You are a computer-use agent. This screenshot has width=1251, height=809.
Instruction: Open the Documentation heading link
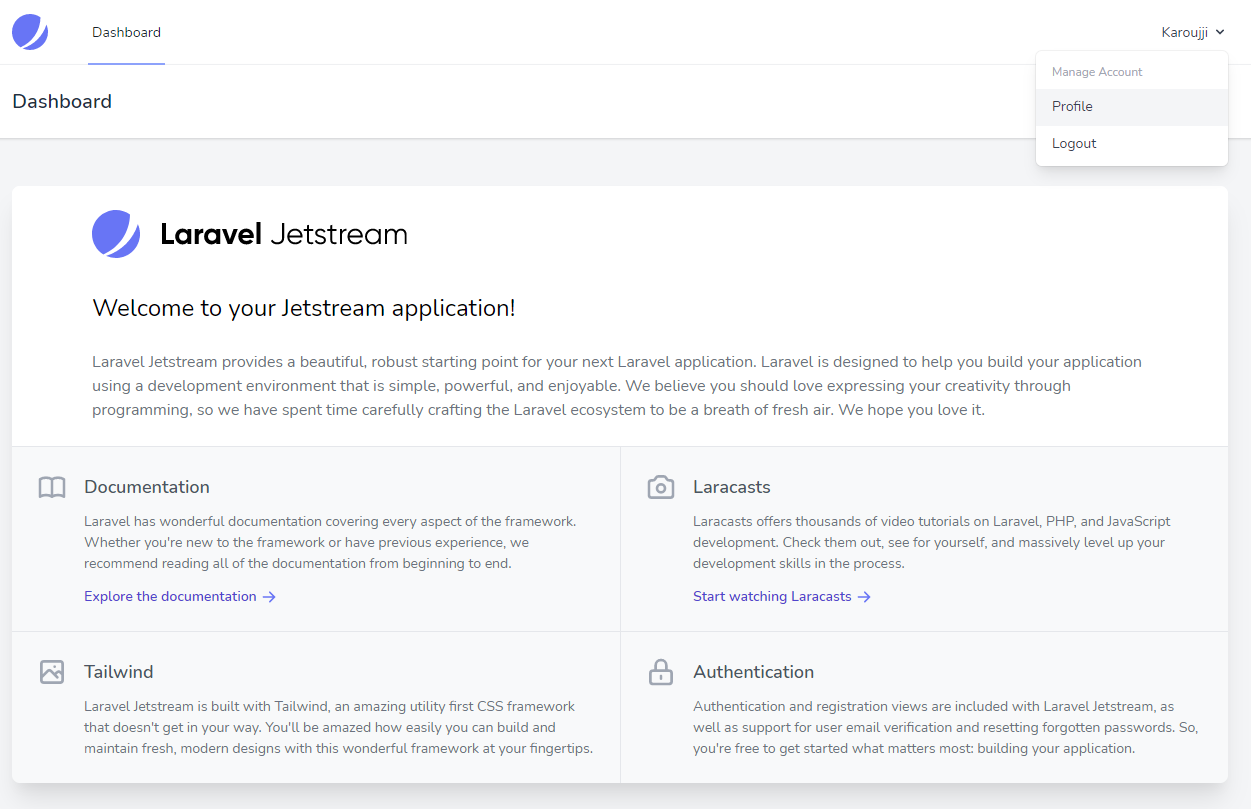coord(147,487)
